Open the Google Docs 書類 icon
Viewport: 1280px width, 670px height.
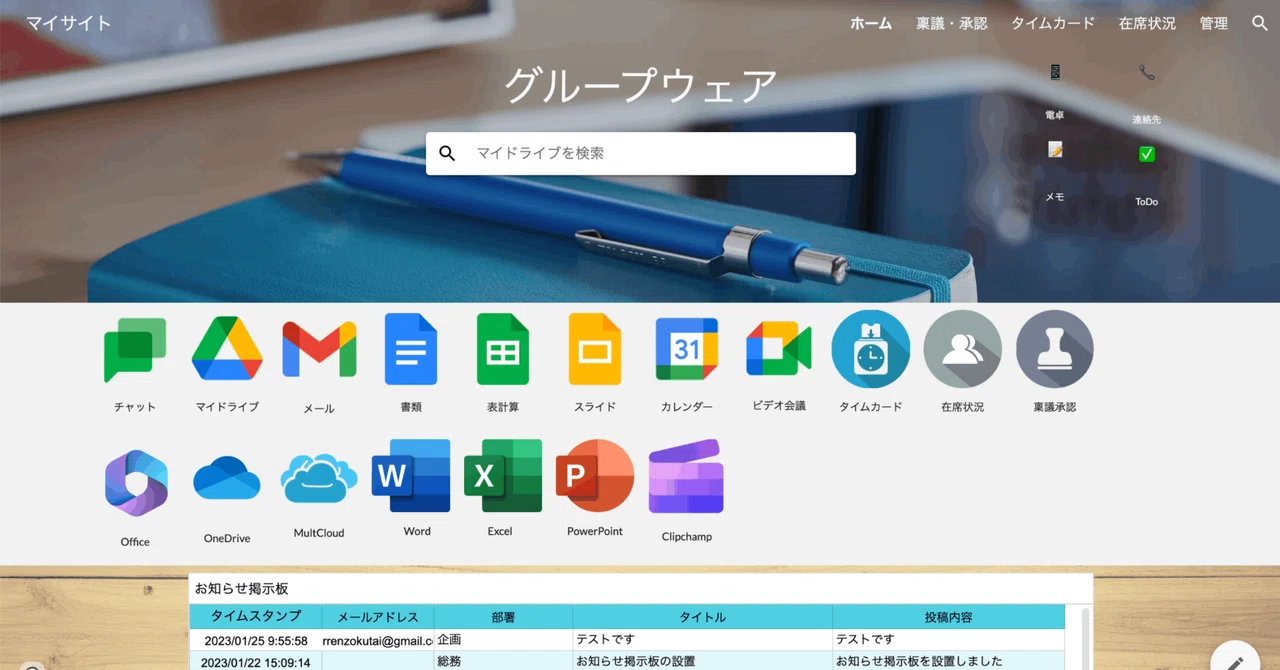click(411, 349)
